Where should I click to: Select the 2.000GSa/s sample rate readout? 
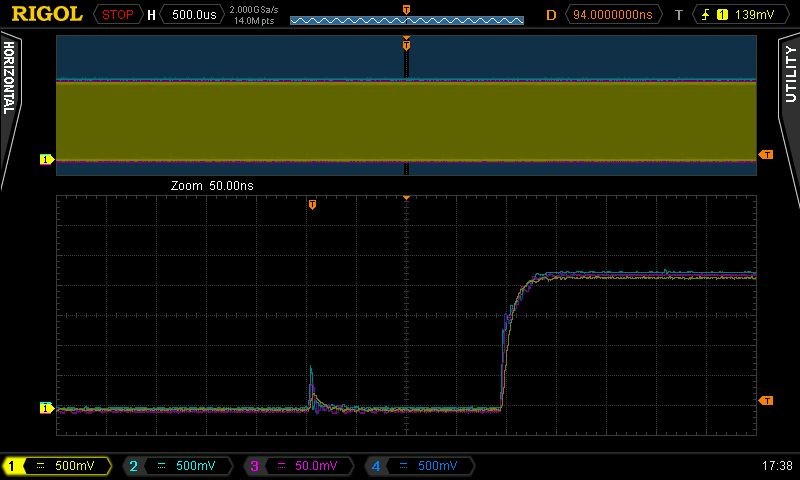[254, 10]
